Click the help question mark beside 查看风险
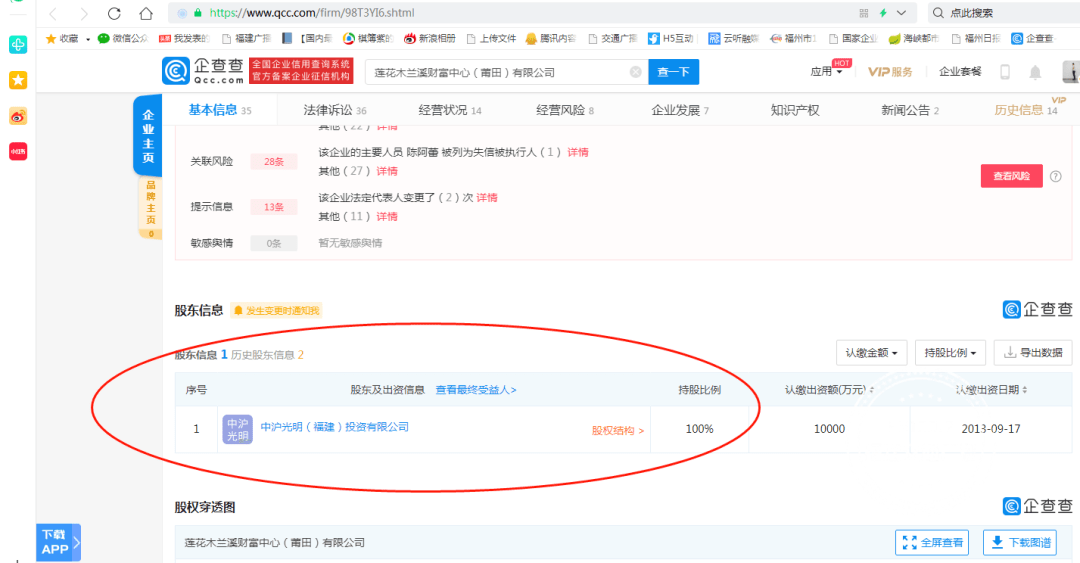The height and width of the screenshot is (563, 1080). click(x=1055, y=176)
